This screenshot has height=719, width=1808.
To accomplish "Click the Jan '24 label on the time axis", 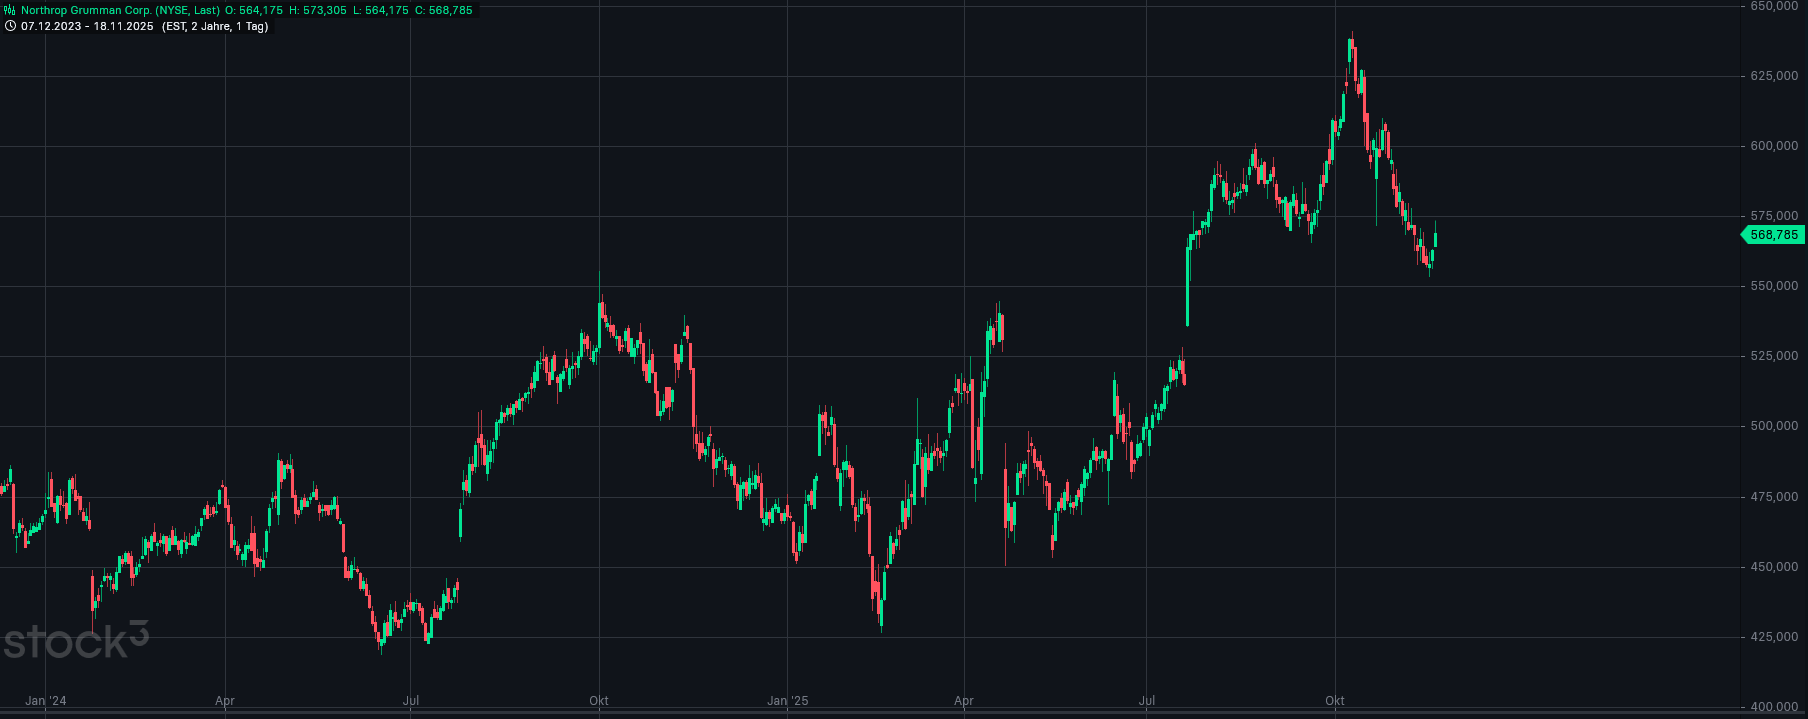I will click(45, 700).
